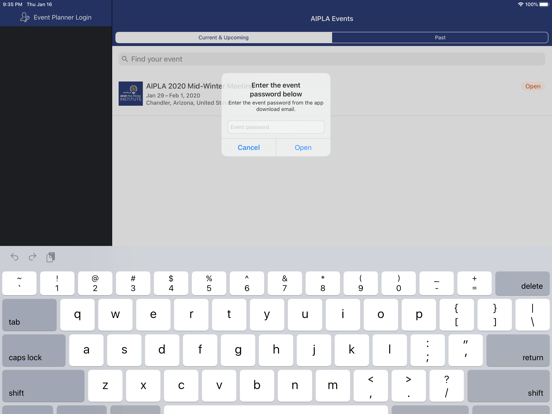This screenshot has width=552, height=414.
Task: Tap the 1 / exclamation key
Action: (57, 283)
